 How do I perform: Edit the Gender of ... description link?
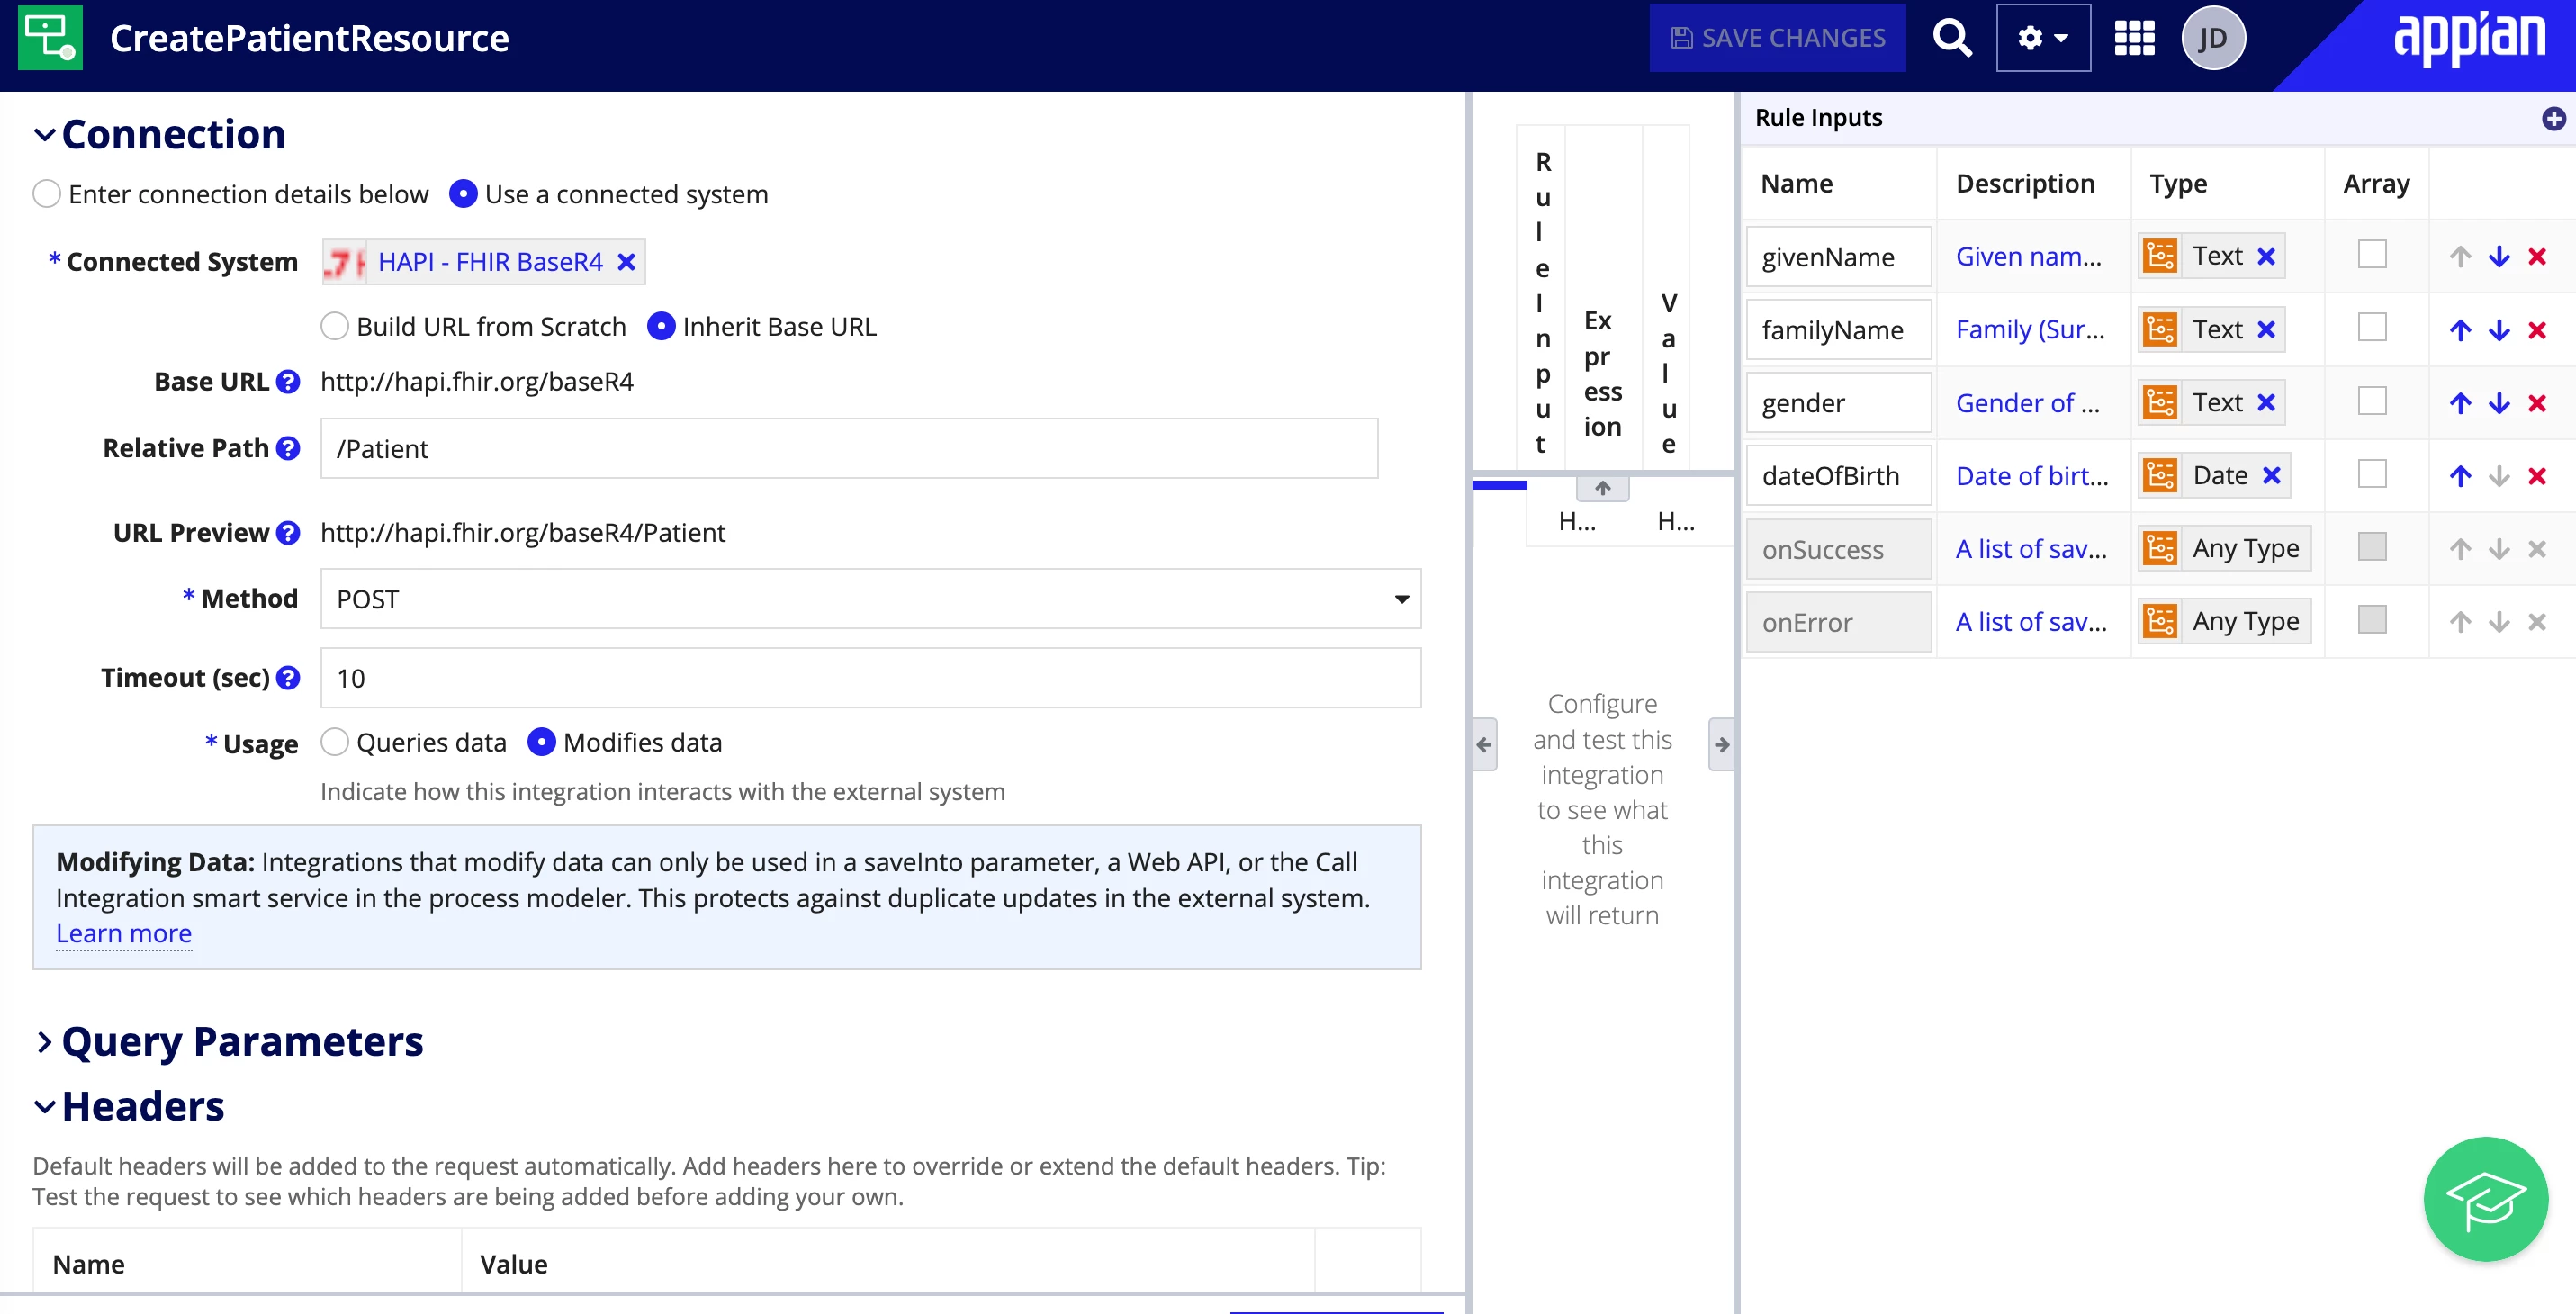2028,403
